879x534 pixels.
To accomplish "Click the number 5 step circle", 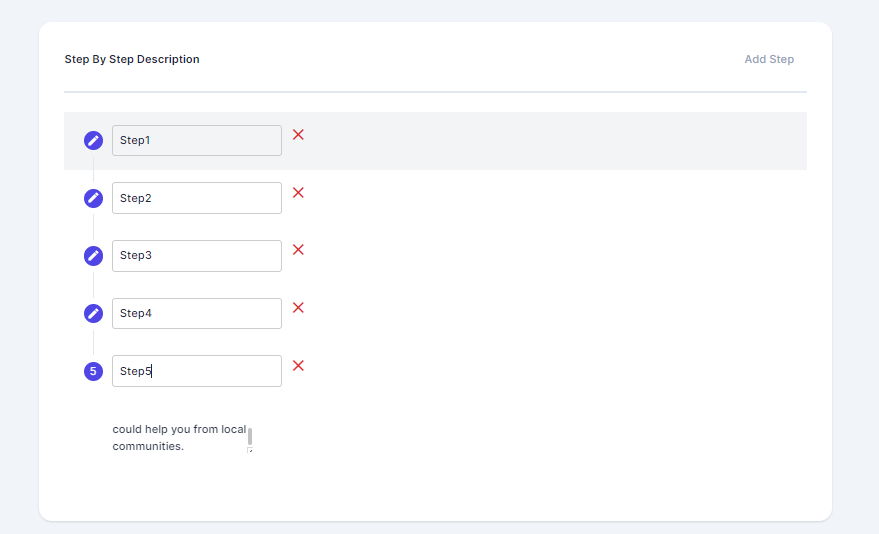I will point(93,372).
